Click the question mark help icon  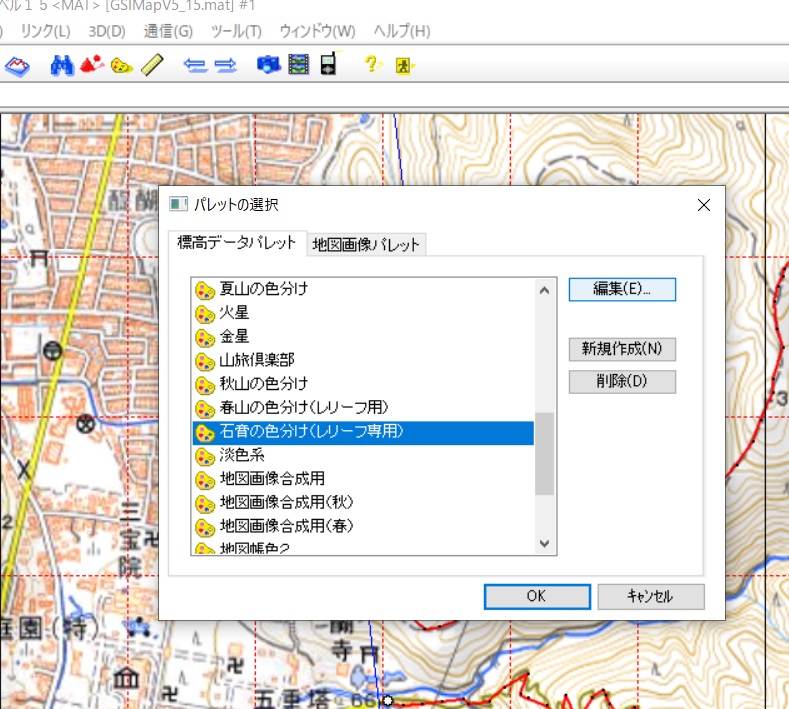371,64
